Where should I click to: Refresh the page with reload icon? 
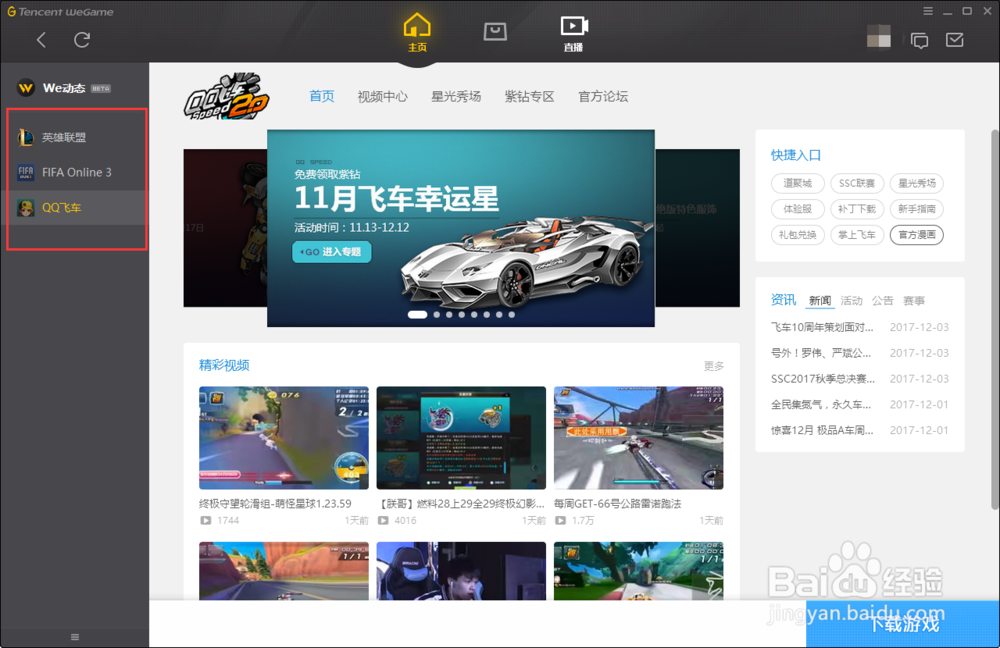tap(82, 40)
